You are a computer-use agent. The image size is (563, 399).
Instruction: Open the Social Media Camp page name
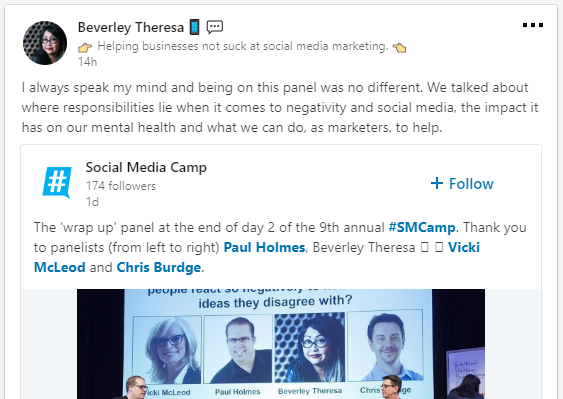pyautogui.click(x=146, y=167)
